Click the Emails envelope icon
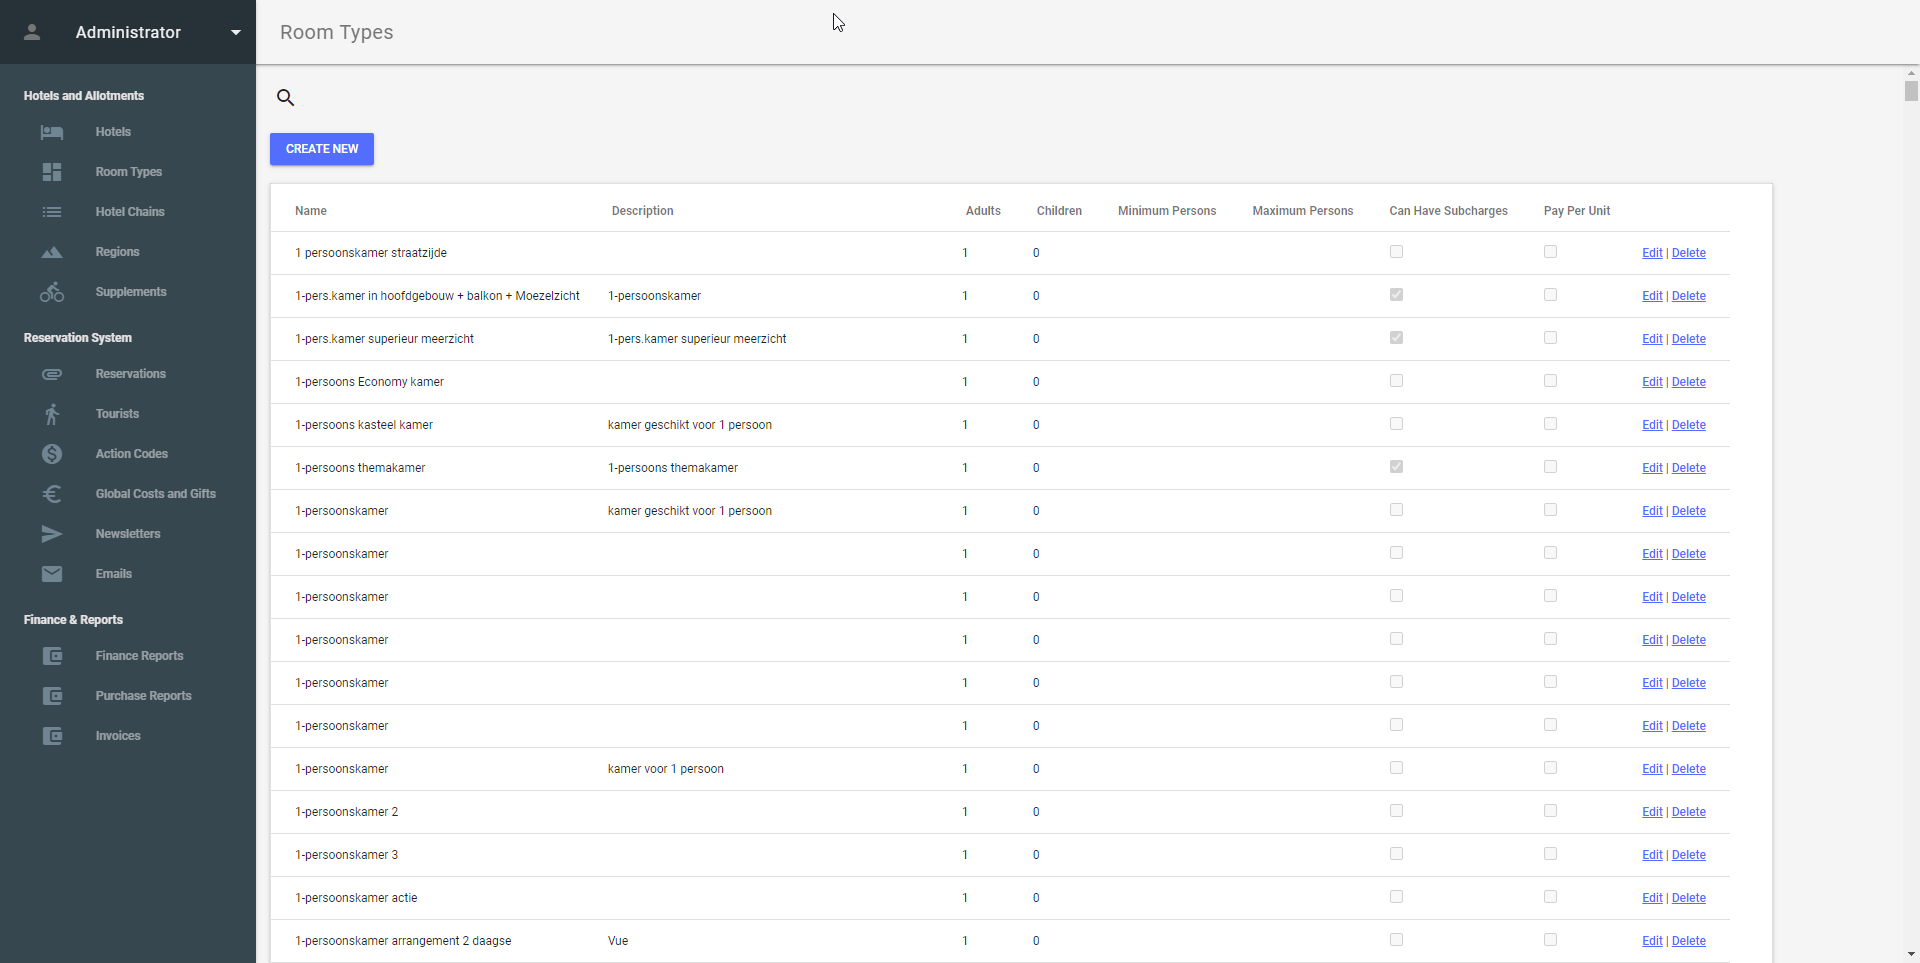 pyautogui.click(x=52, y=574)
